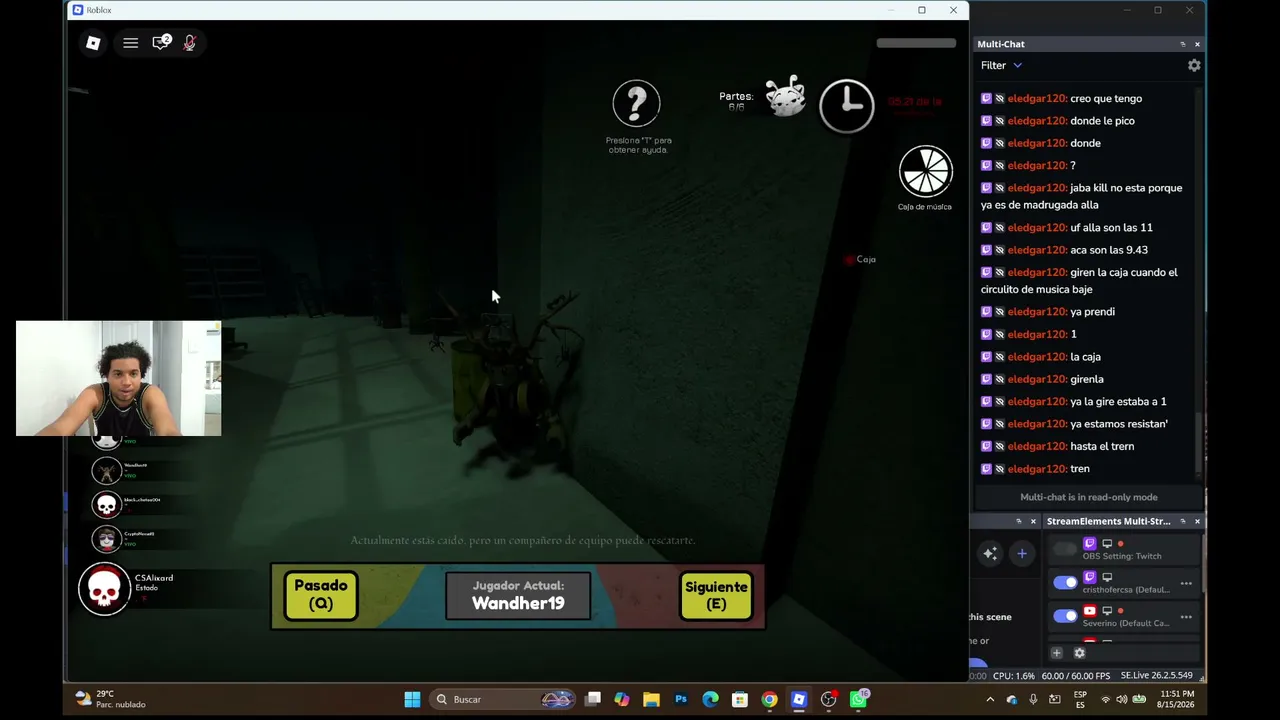
Task: Open the Roblox logo menu in-game
Action: pos(93,43)
